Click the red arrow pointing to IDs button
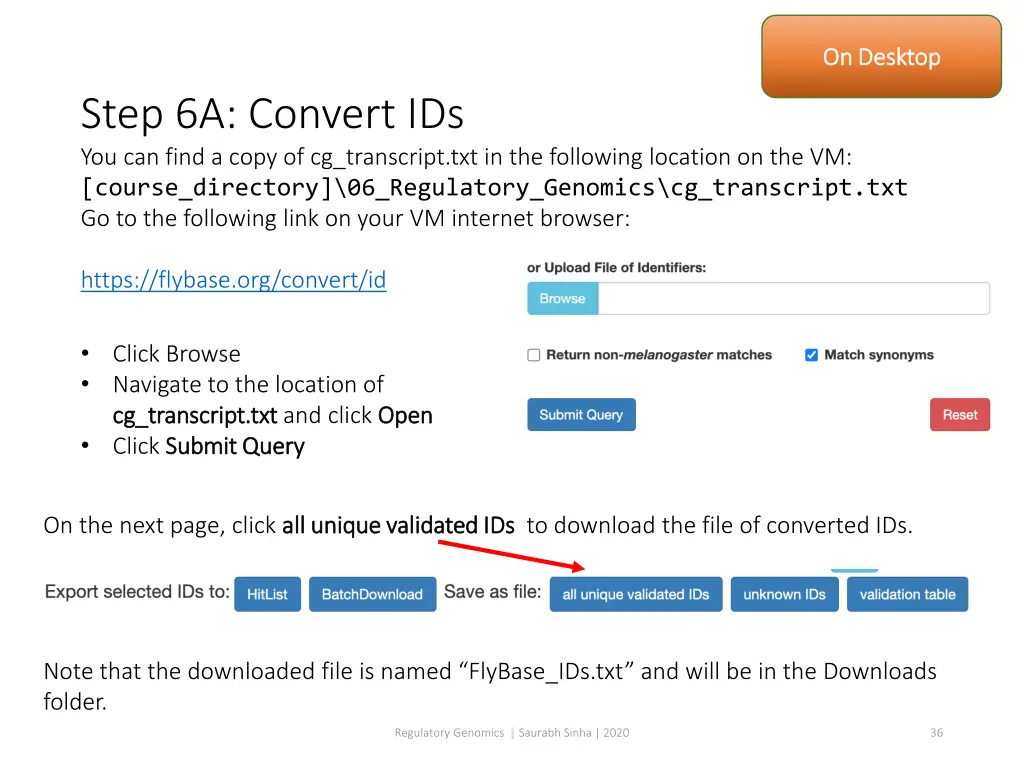The width and height of the screenshot is (1024, 768). tap(511, 555)
